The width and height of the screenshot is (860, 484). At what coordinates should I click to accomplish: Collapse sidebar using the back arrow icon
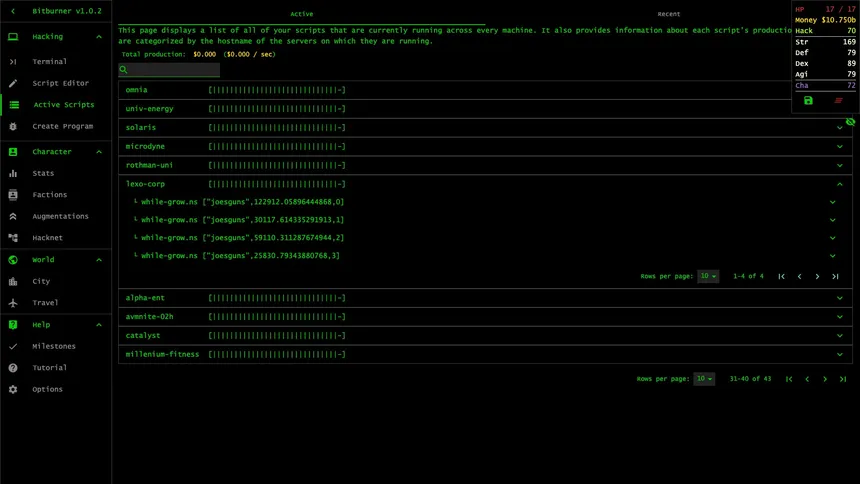coord(13,11)
